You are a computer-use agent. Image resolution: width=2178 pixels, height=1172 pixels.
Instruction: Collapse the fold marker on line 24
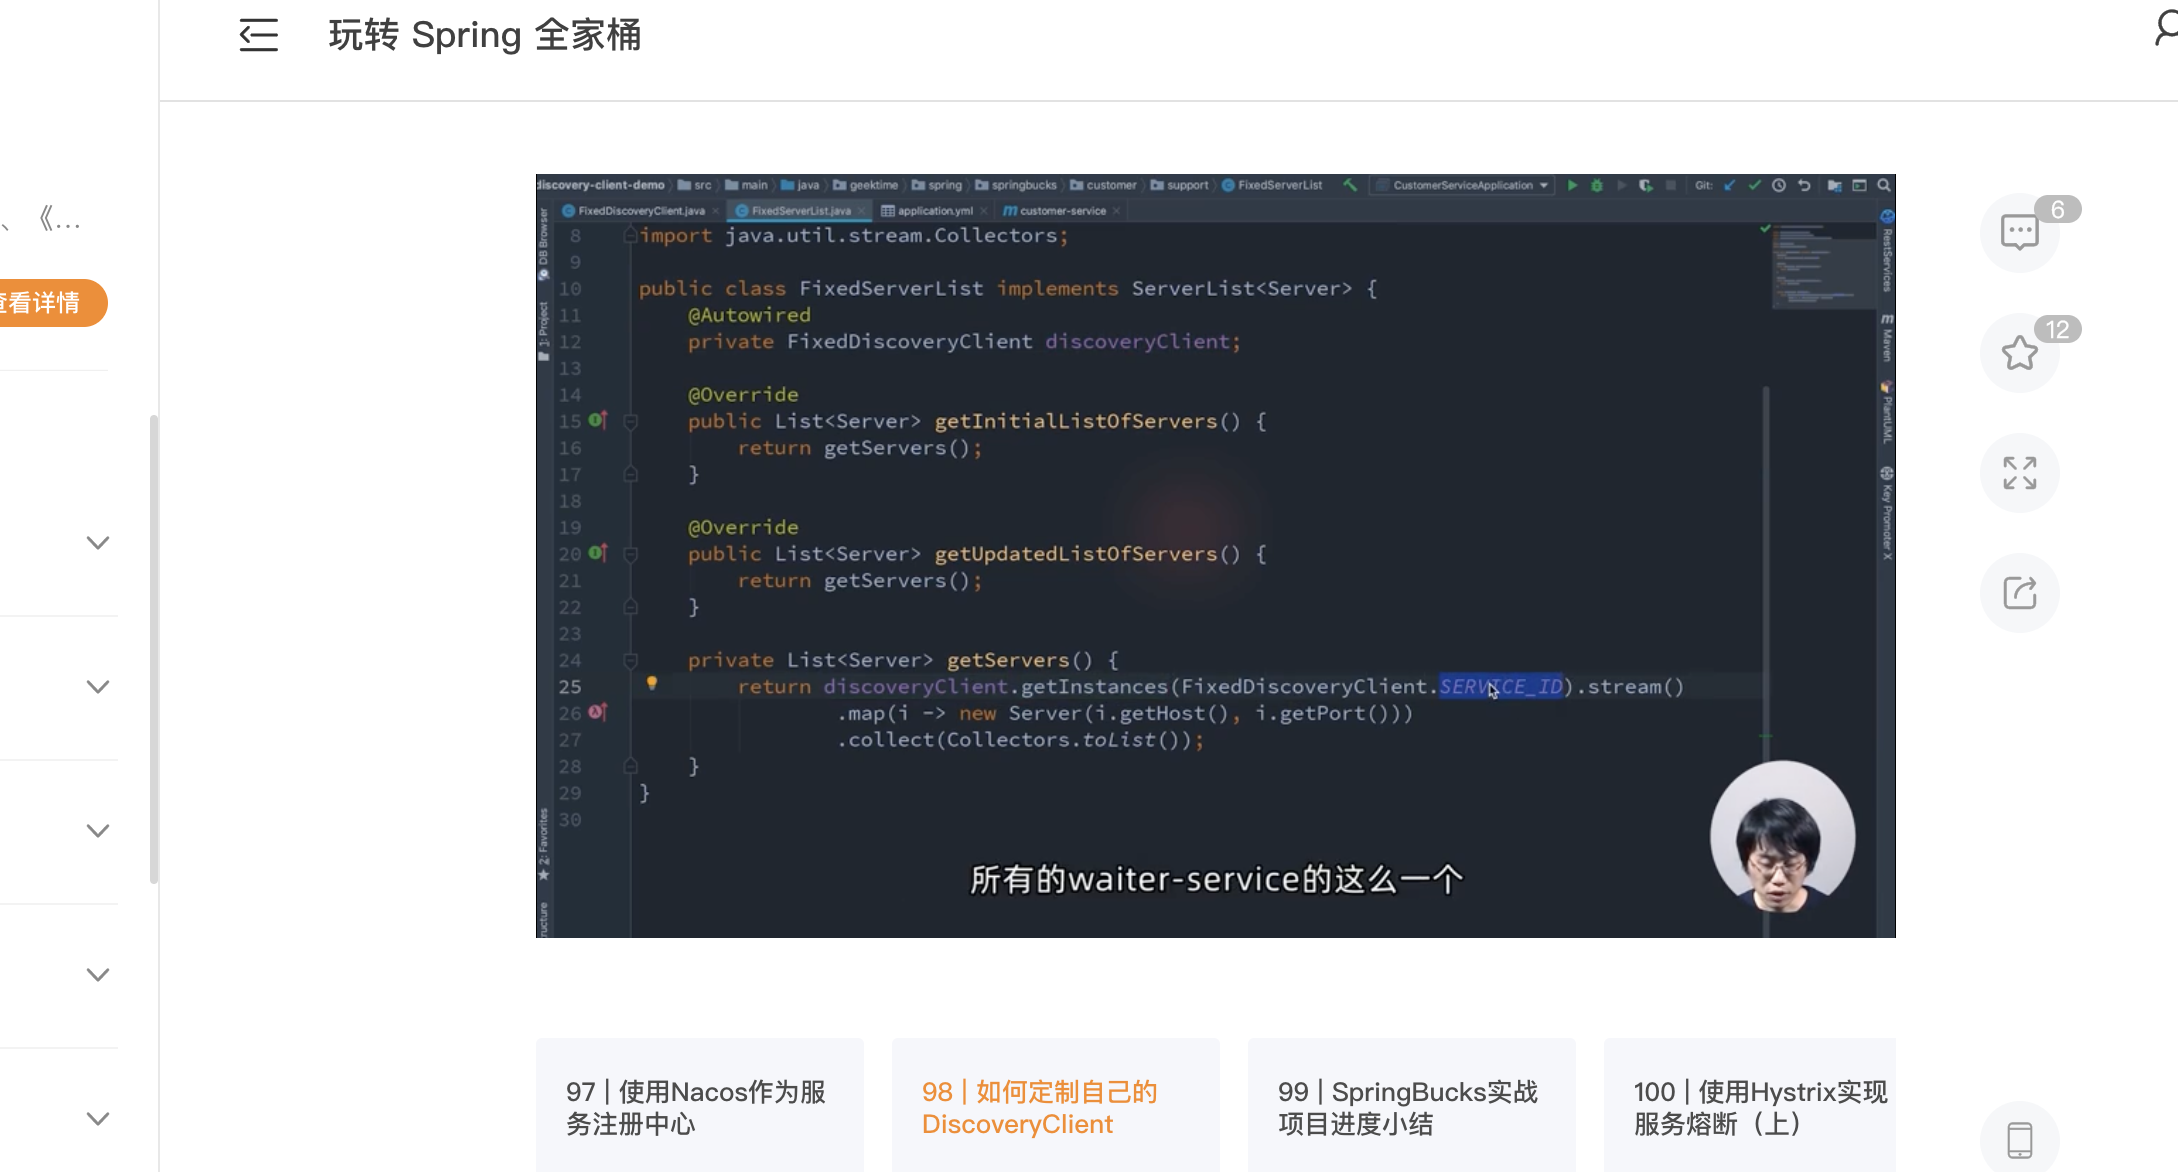[x=631, y=660]
